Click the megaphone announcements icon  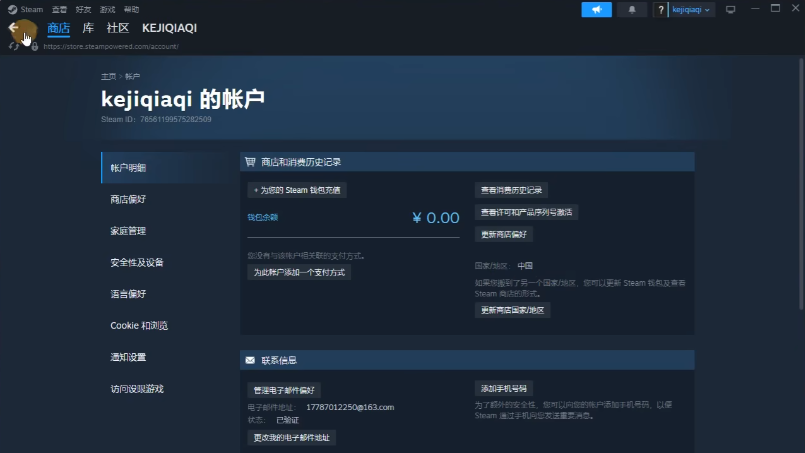tap(596, 9)
